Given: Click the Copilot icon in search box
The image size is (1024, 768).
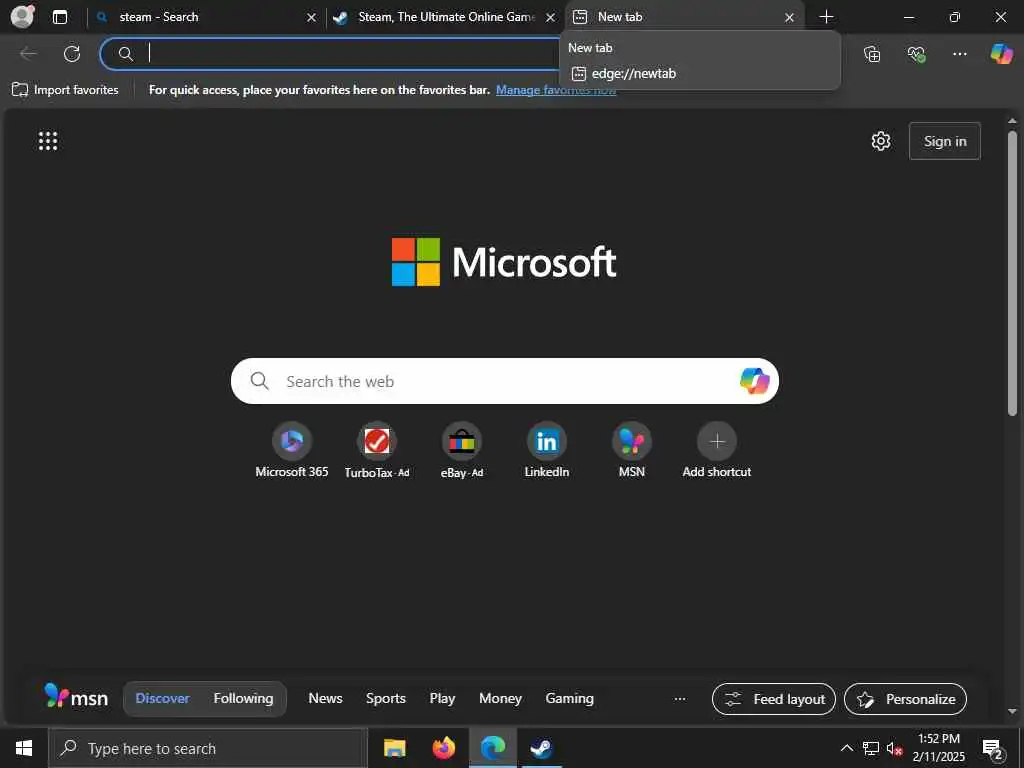Looking at the screenshot, I should coord(754,381).
